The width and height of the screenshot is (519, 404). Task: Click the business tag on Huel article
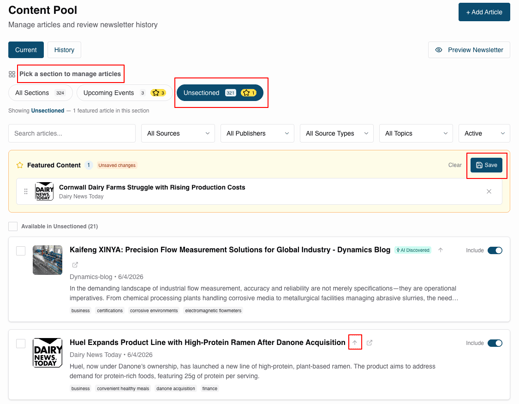tap(80, 388)
